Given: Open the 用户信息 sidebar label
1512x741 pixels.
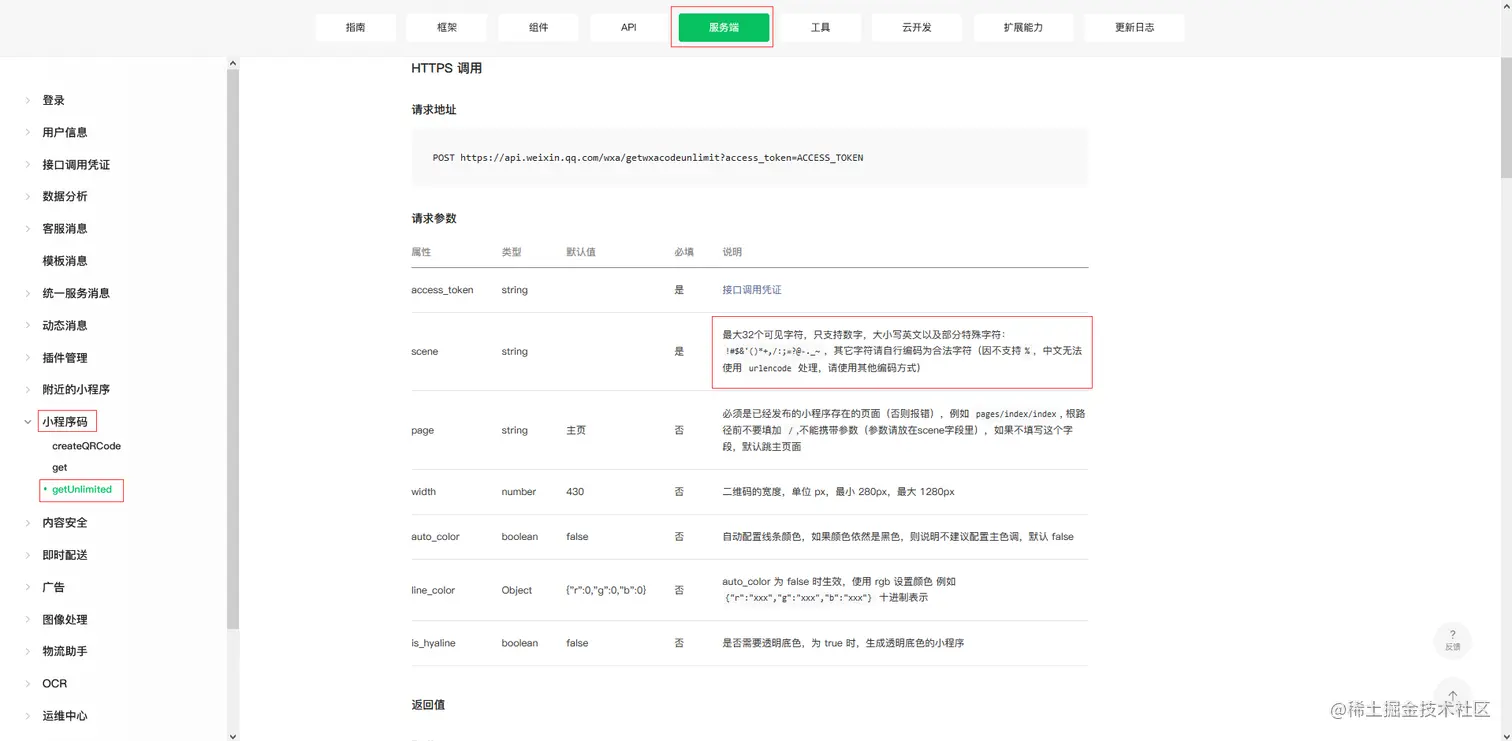Looking at the screenshot, I should tap(65, 132).
